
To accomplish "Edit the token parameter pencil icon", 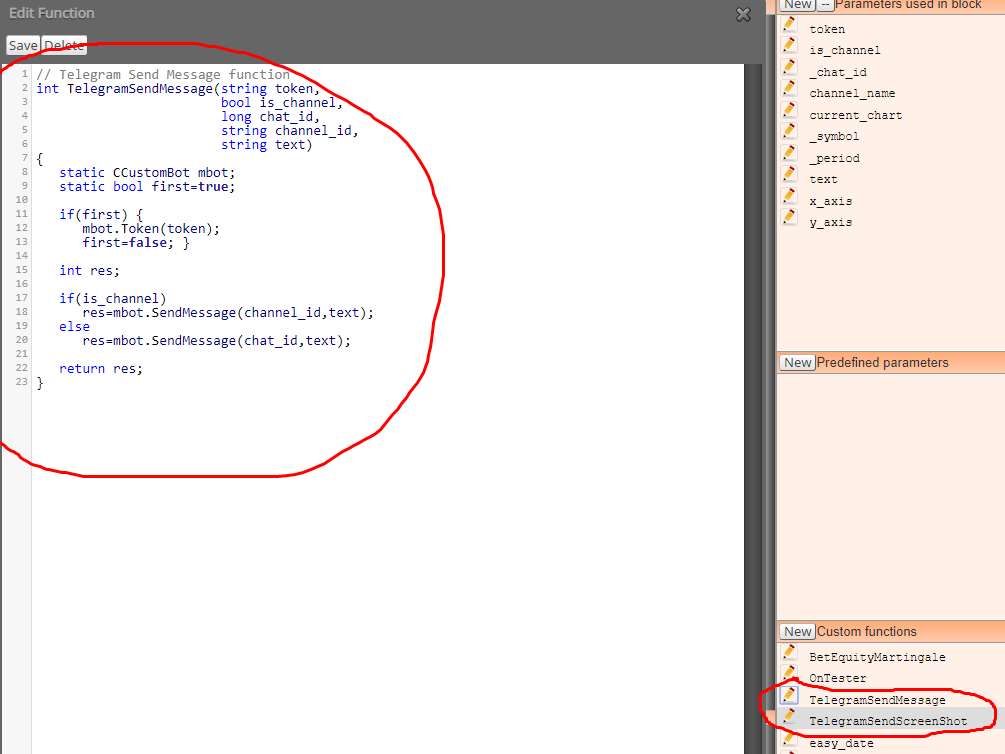I will click(790, 25).
